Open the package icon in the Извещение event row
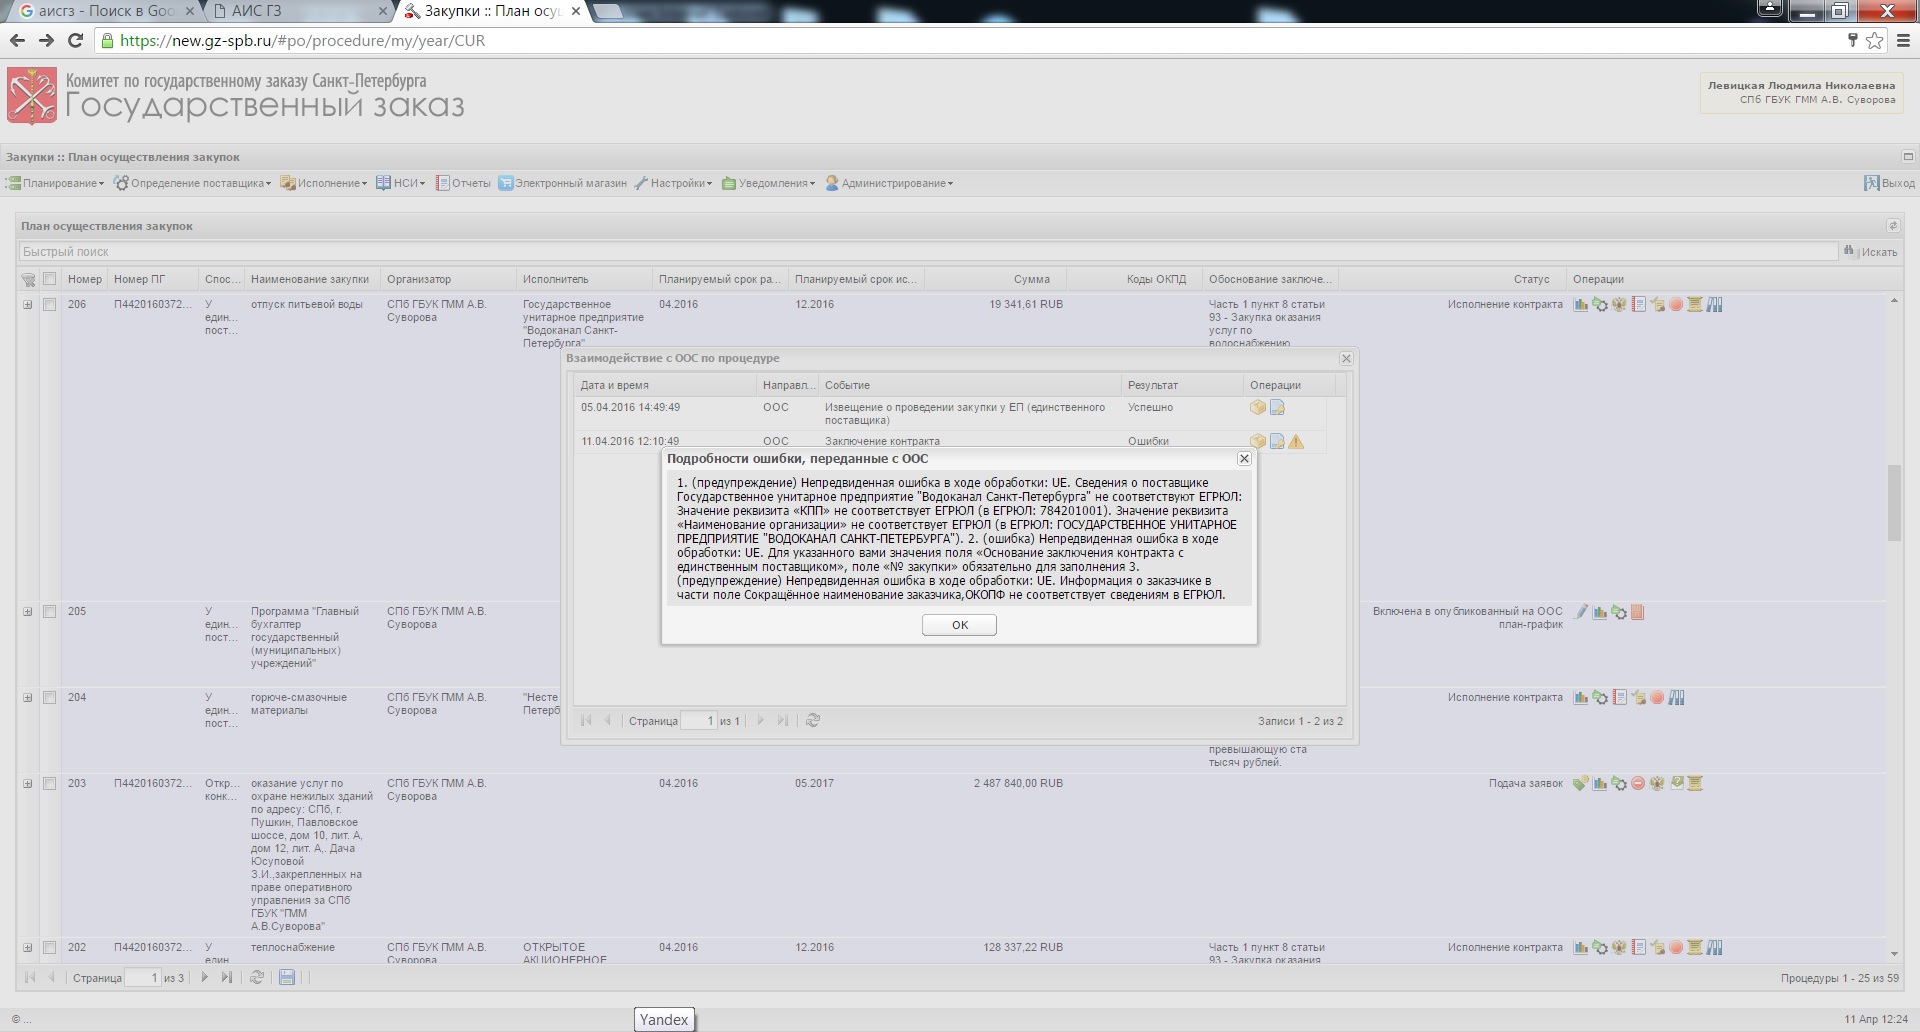 coord(1258,408)
